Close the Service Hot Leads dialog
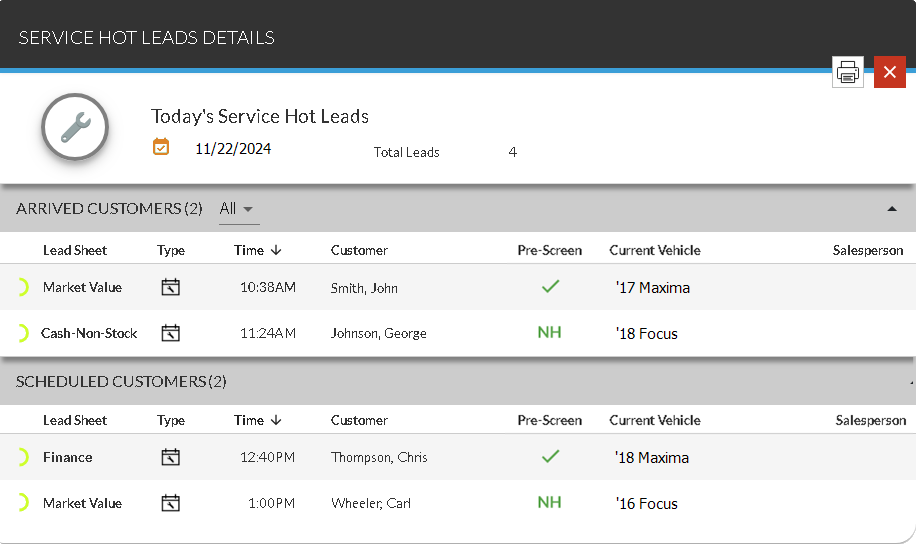 point(889,73)
